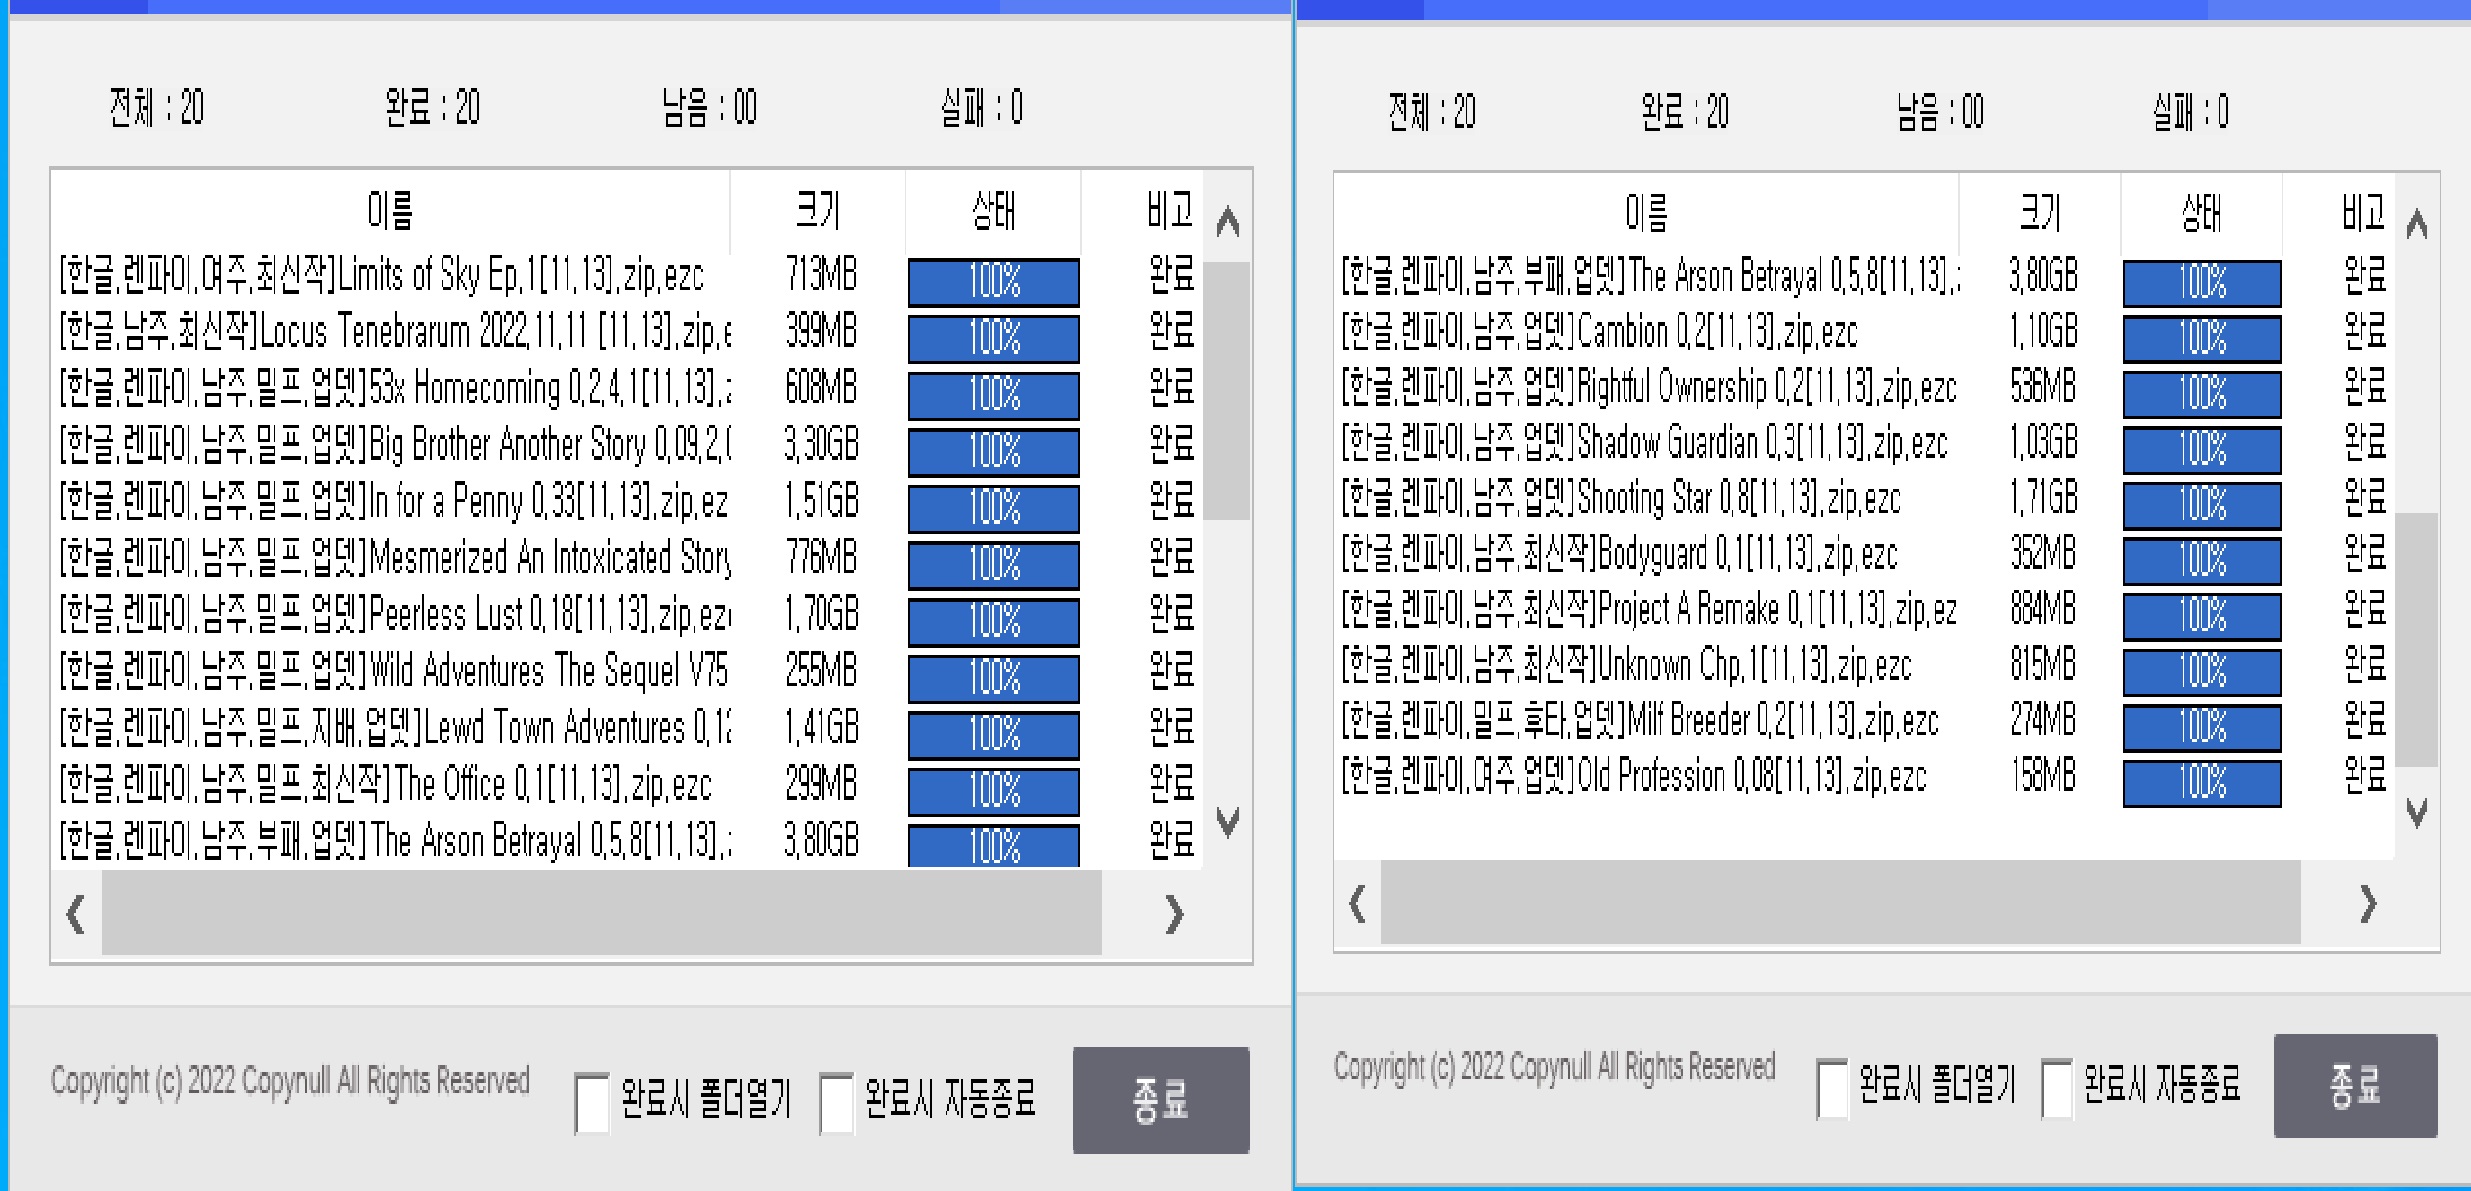The image size is (2471, 1191).
Task: Sort left list by 이름 column header
Action: click(390, 211)
